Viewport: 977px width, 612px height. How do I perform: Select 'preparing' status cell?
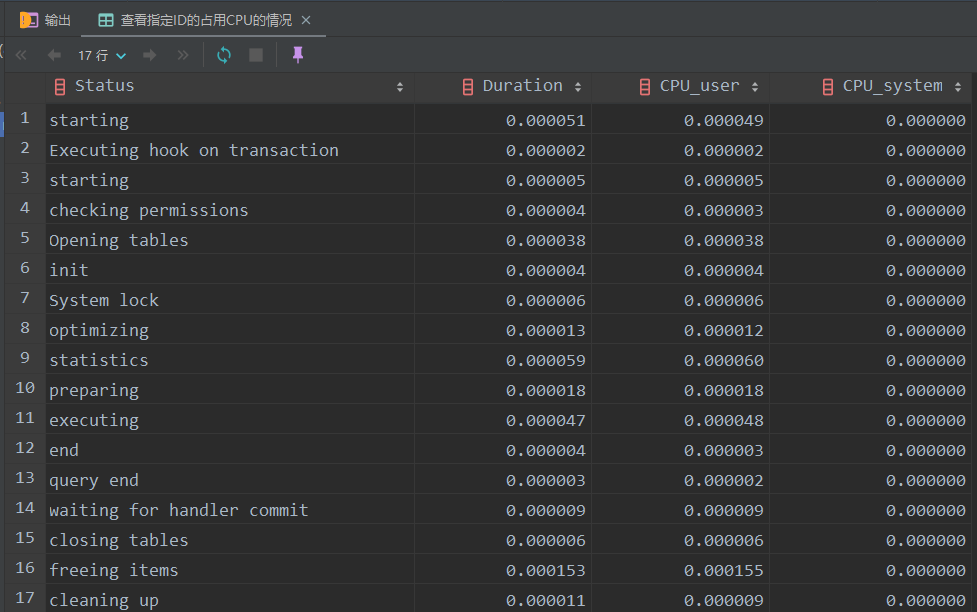(230, 390)
